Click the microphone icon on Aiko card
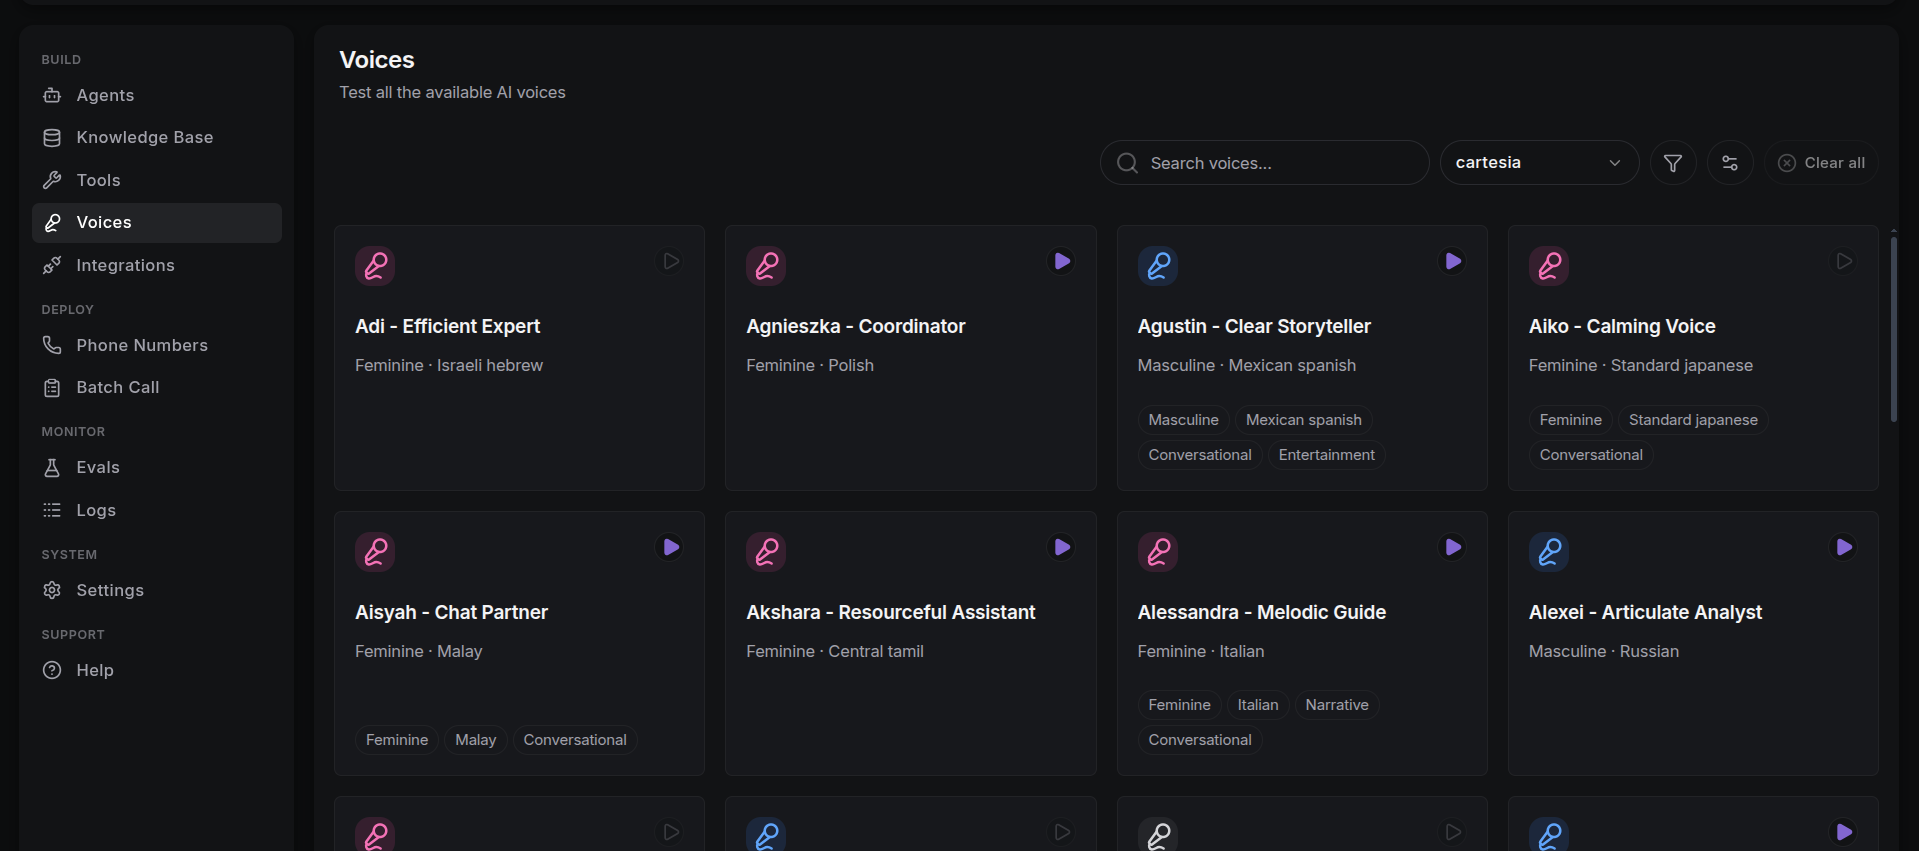The image size is (1919, 851). (1549, 266)
